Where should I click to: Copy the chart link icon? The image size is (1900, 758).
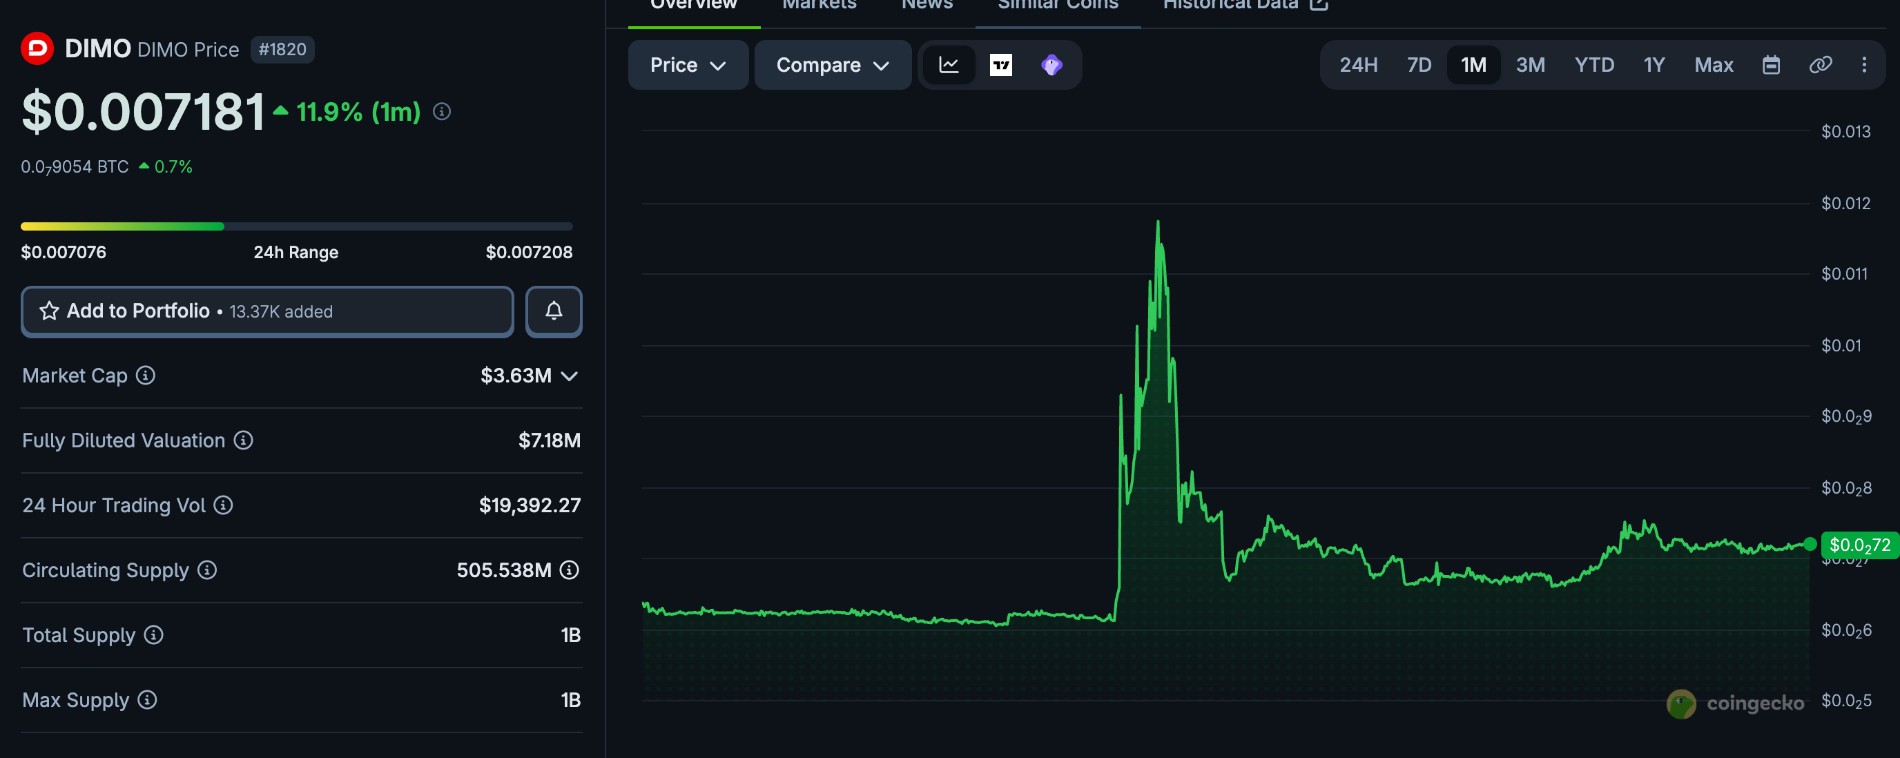click(1821, 65)
